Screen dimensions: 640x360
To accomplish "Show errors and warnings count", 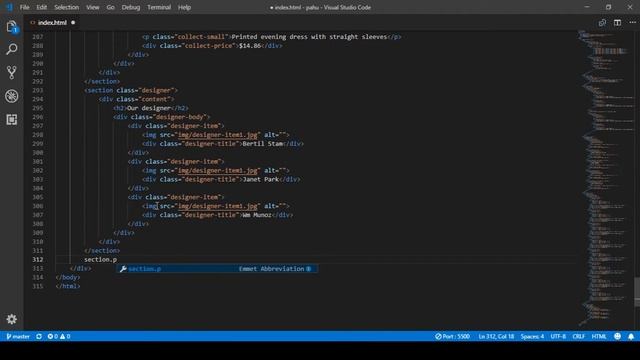I will point(59,336).
